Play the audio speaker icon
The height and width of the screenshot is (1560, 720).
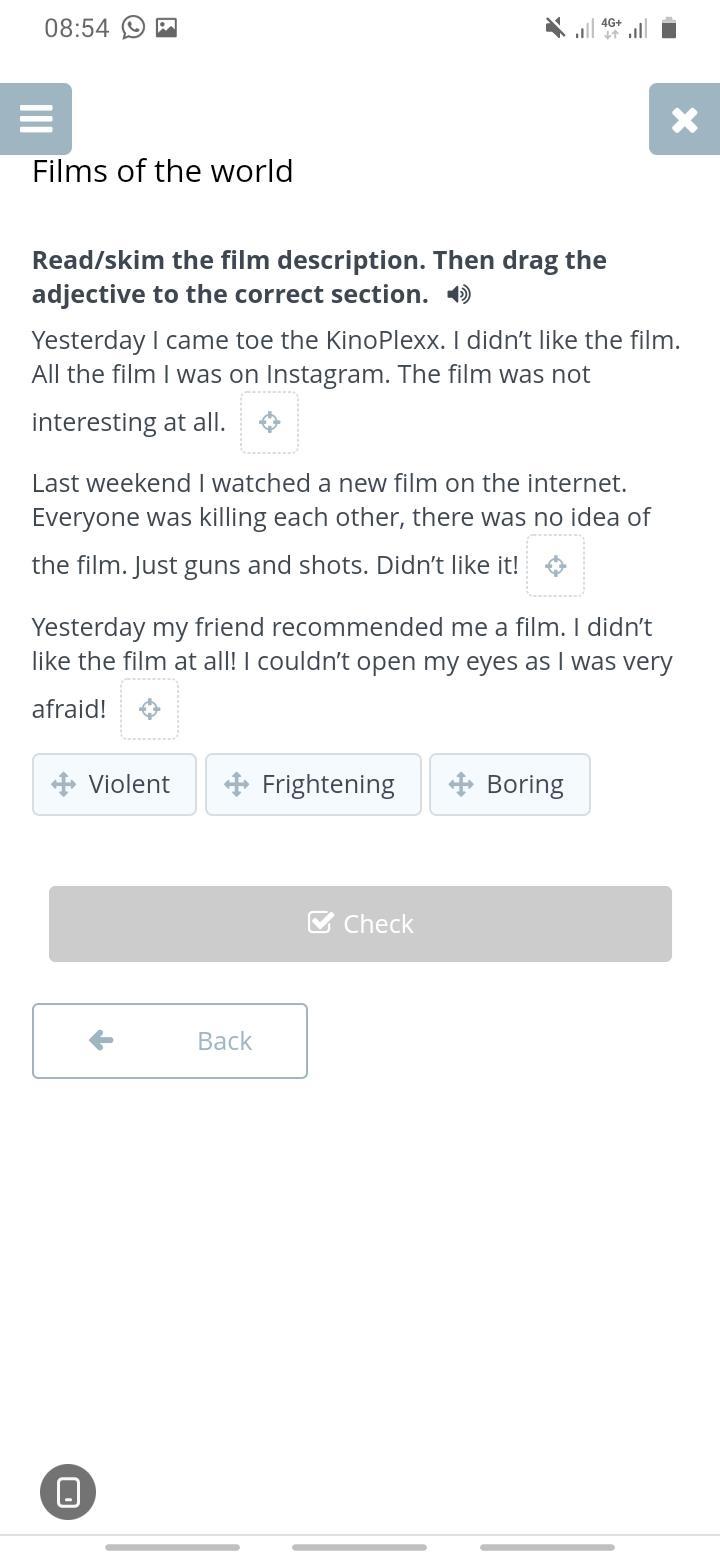pos(459,294)
